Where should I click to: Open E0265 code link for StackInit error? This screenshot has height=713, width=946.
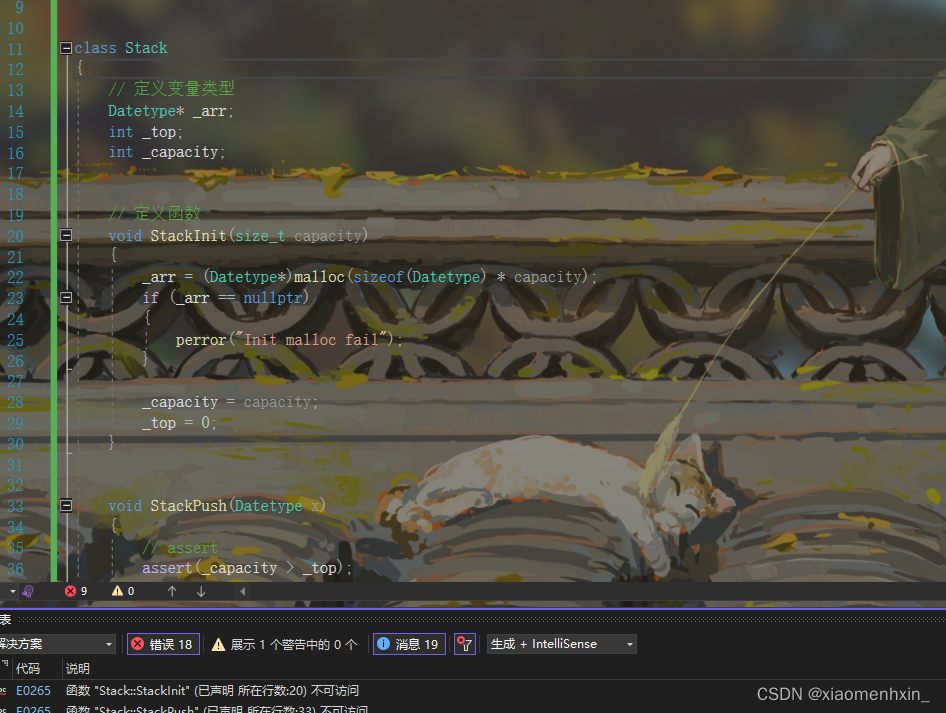coord(33,691)
